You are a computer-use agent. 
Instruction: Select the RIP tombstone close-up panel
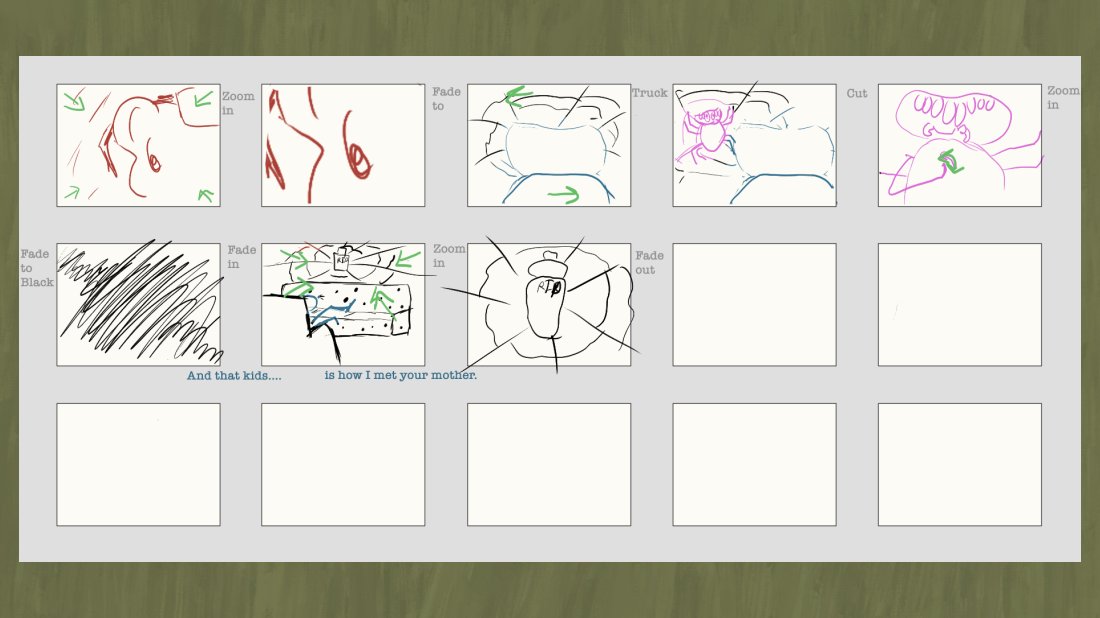[x=549, y=304]
